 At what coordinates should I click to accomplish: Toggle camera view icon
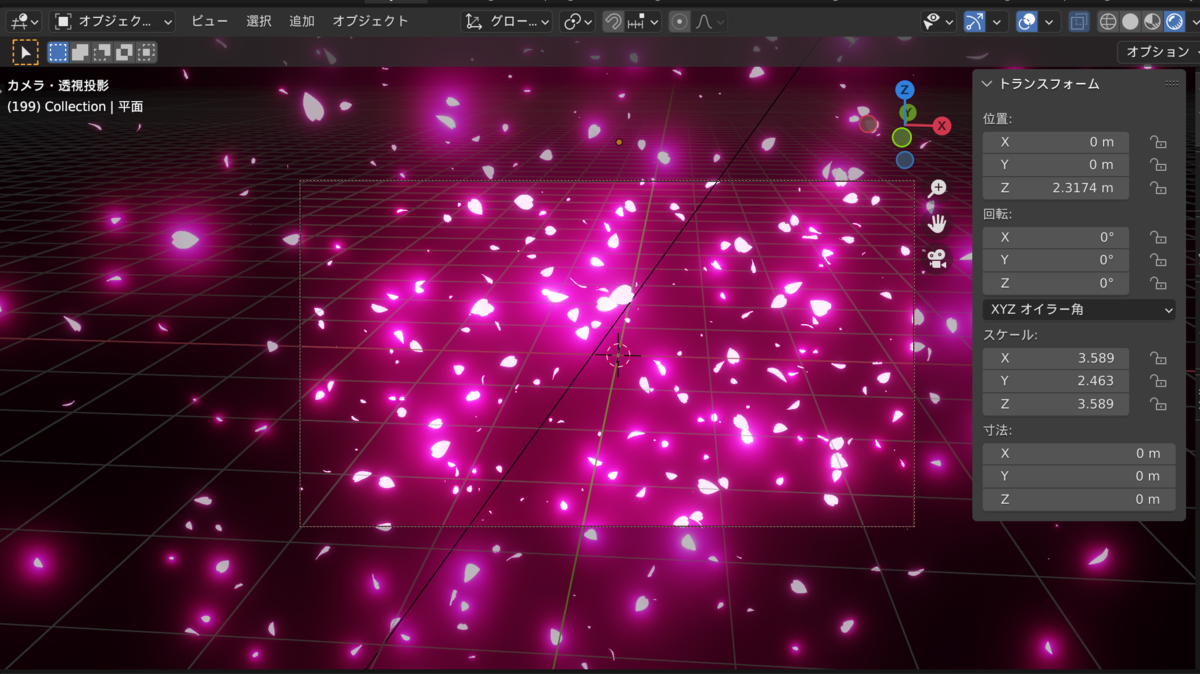tap(937, 259)
